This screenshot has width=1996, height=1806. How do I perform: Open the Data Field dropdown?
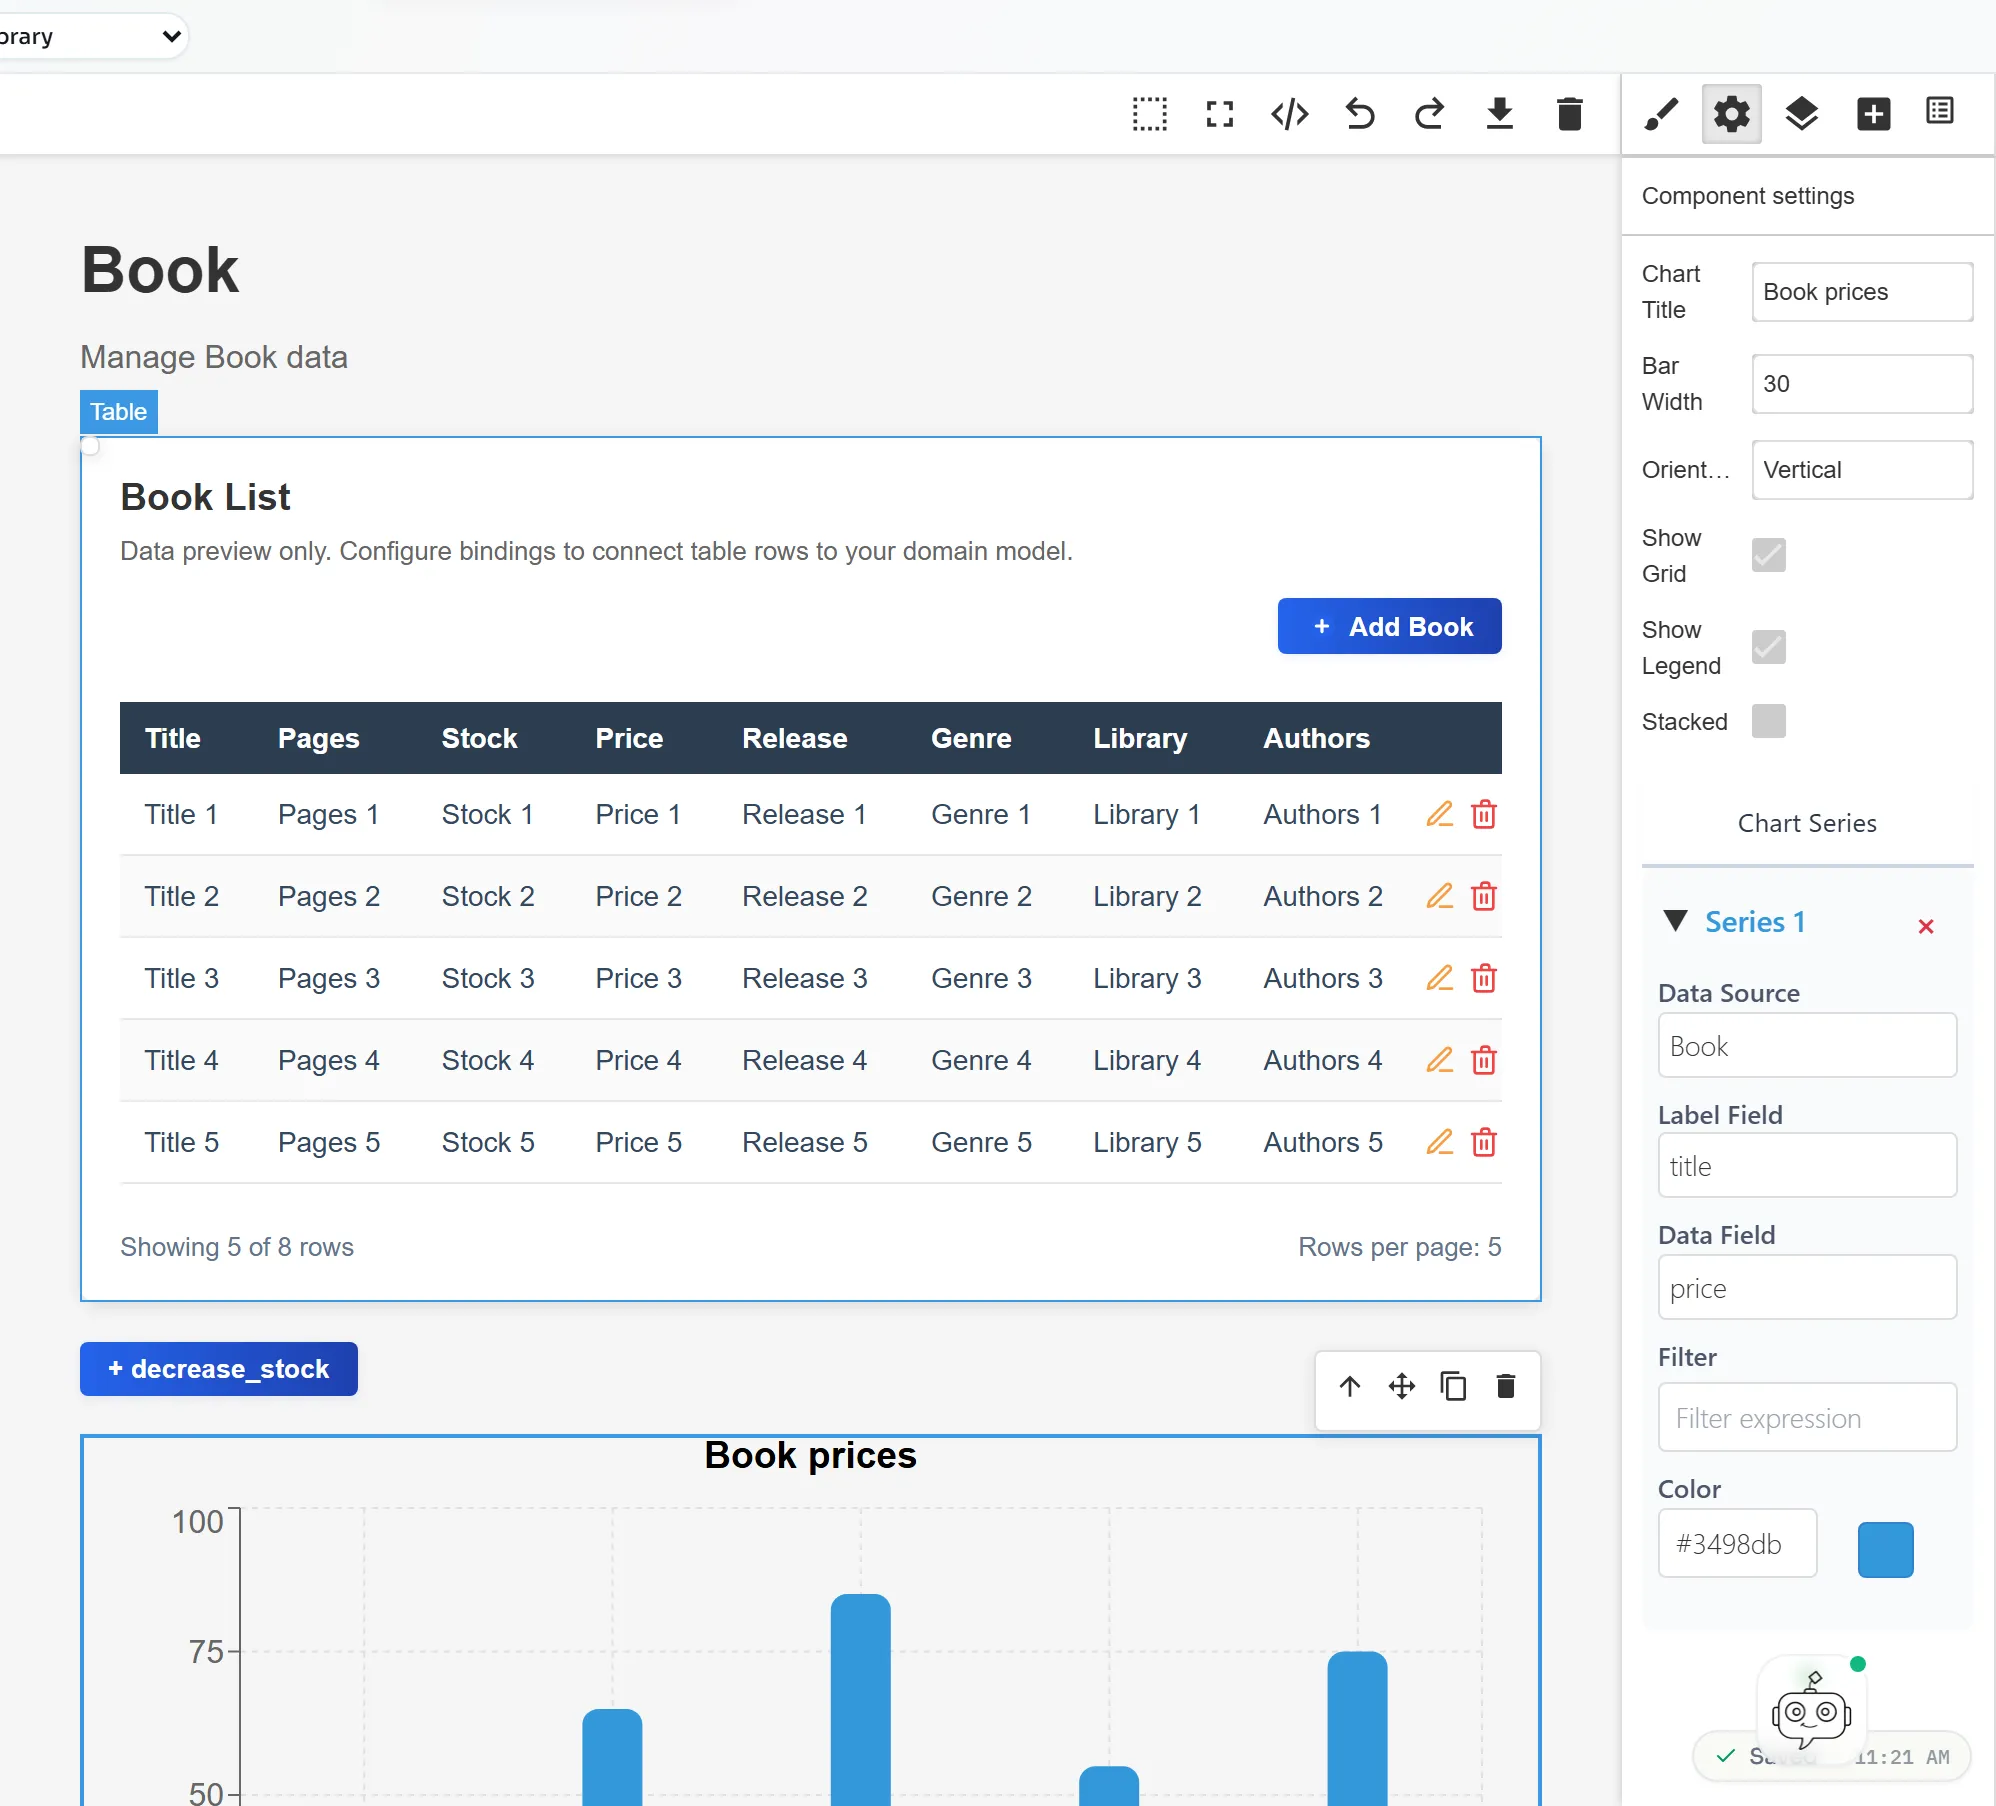point(1807,1288)
